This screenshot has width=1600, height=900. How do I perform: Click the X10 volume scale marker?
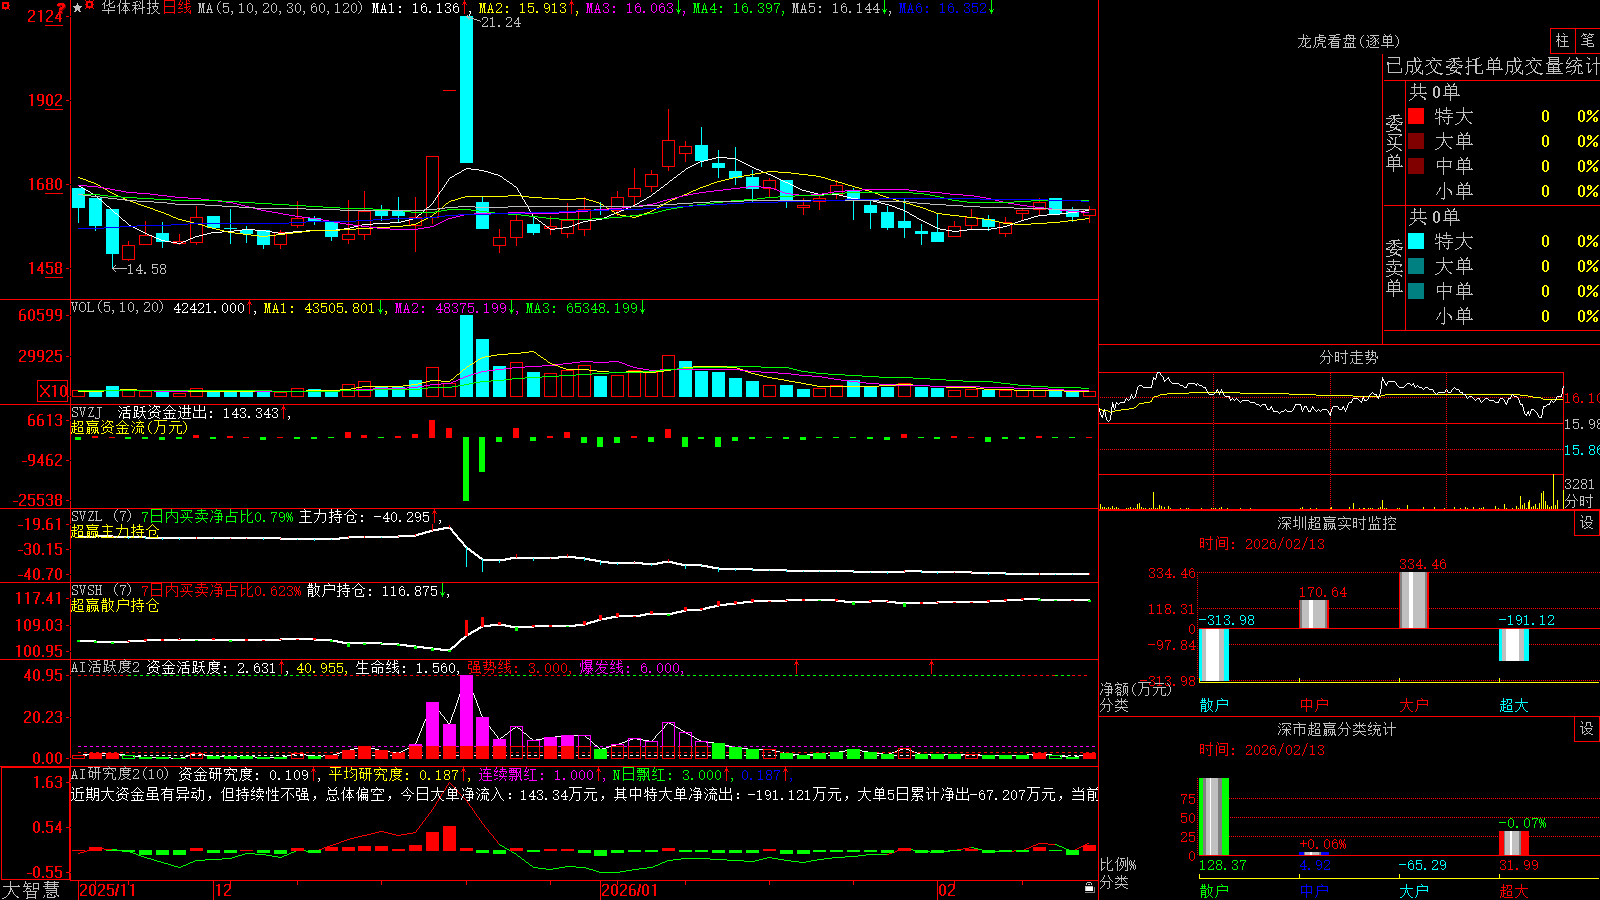53,391
